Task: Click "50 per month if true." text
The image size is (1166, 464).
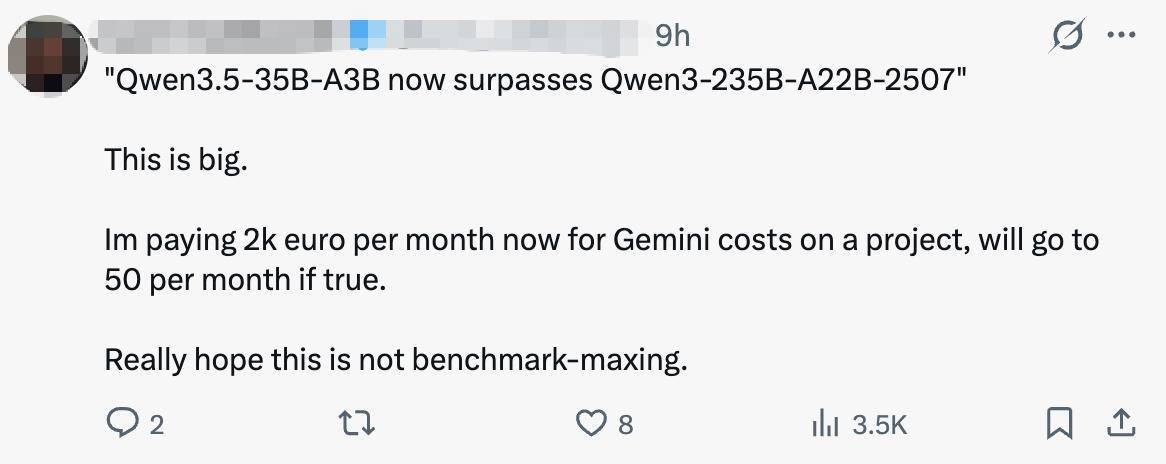Action: [244, 279]
